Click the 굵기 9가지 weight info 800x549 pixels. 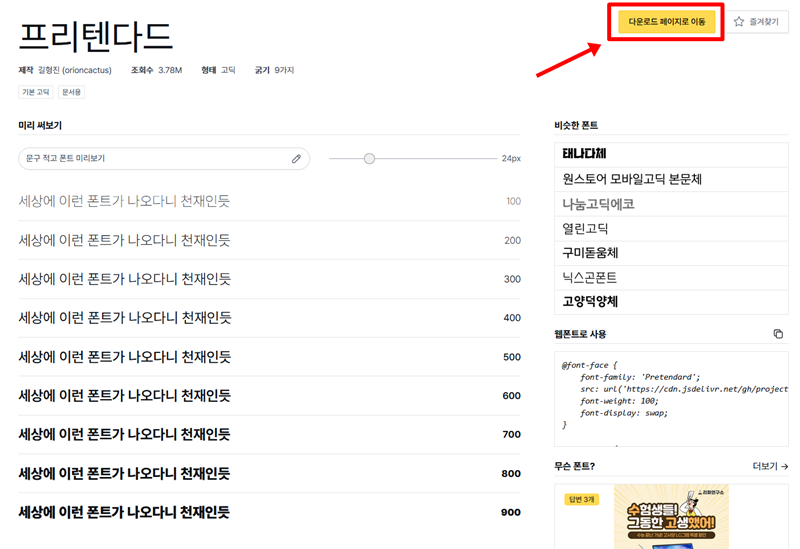[274, 70]
